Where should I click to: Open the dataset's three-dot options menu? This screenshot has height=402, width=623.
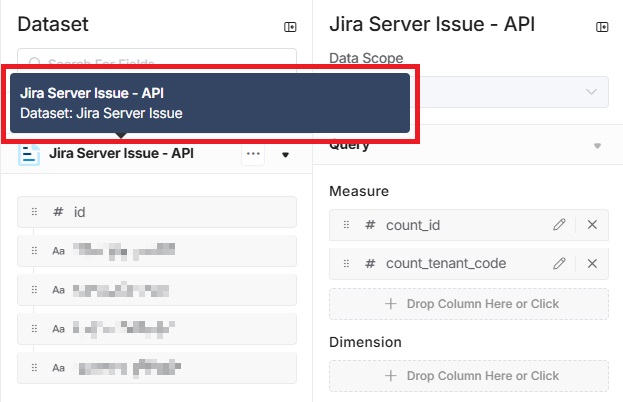click(253, 154)
